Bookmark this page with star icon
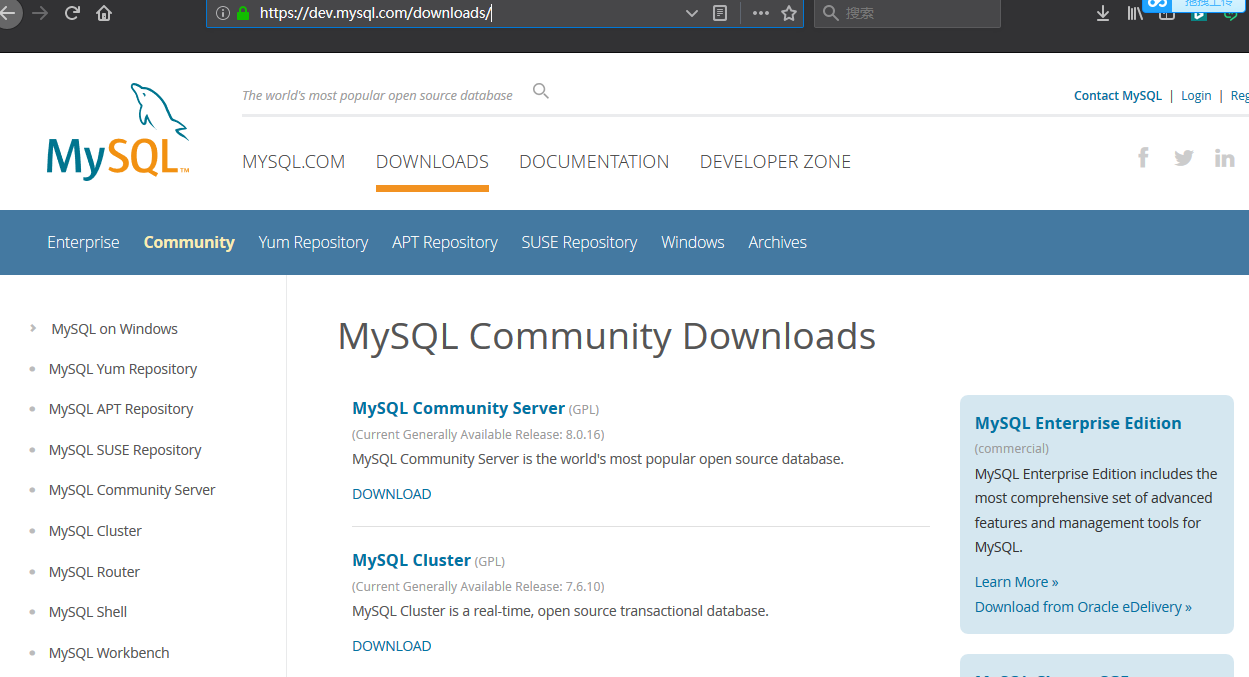The height and width of the screenshot is (677, 1249). tap(789, 13)
